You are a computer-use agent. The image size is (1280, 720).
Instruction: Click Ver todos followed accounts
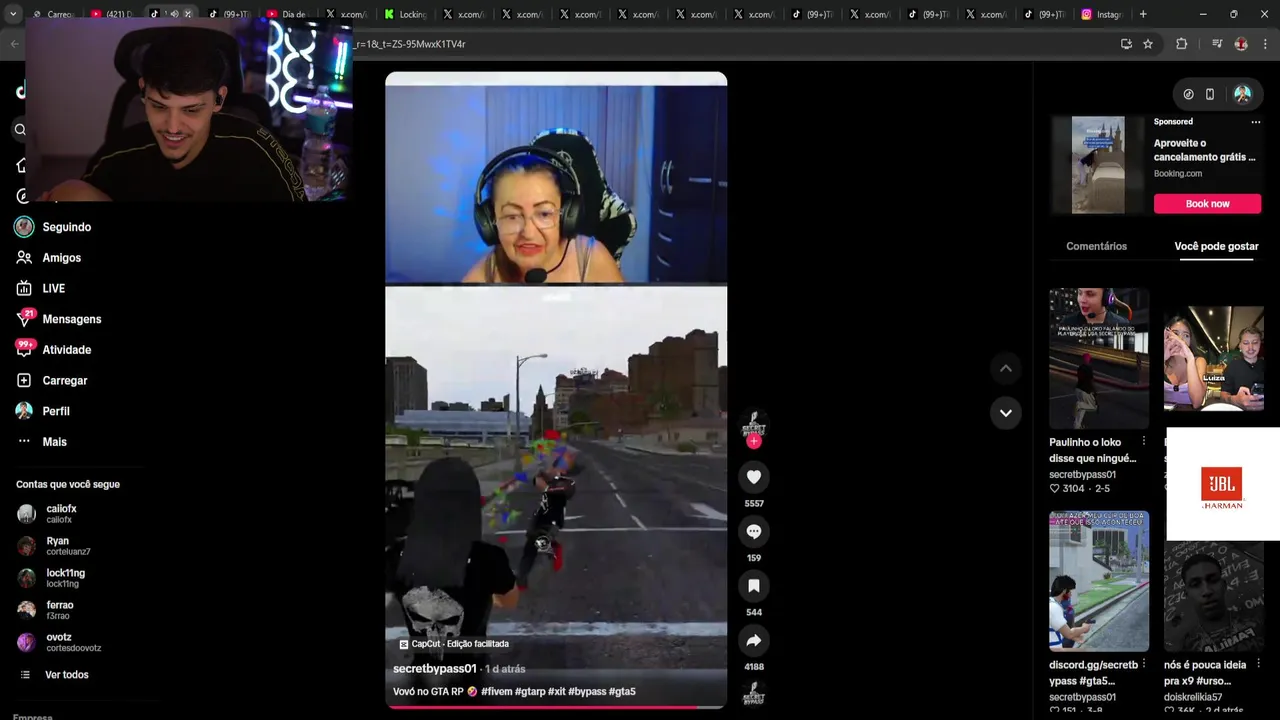[x=66, y=675]
